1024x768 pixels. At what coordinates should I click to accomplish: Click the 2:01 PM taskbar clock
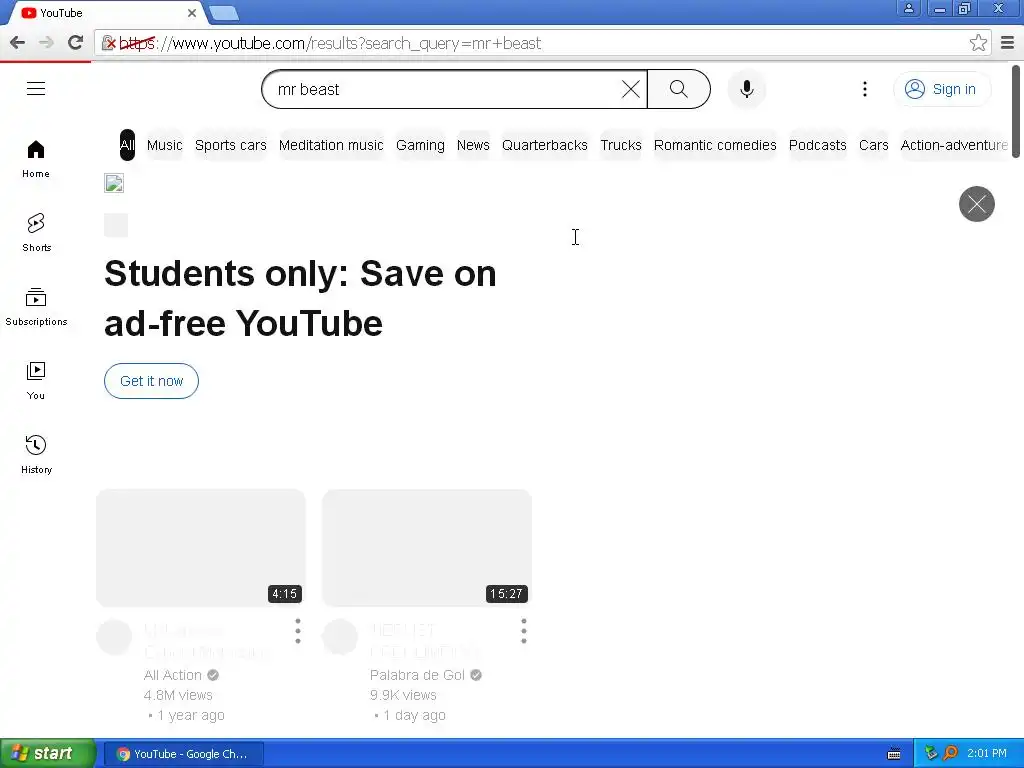pos(987,753)
